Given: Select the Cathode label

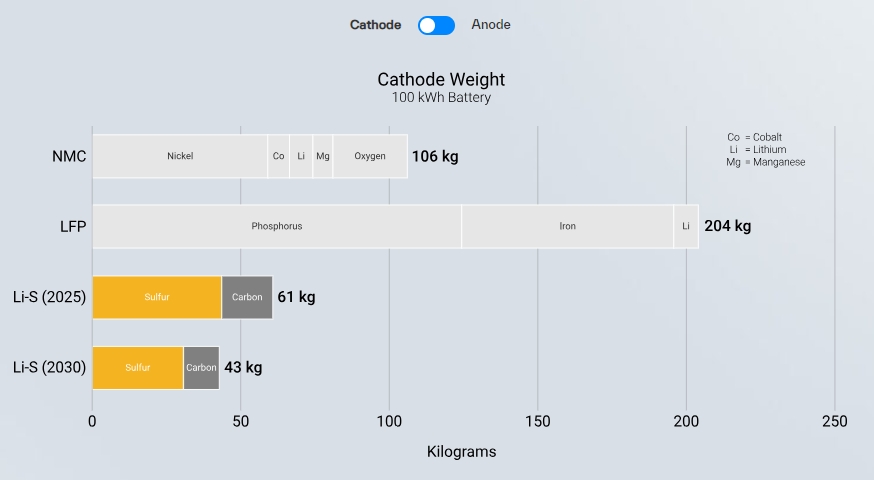Looking at the screenshot, I should point(375,25).
